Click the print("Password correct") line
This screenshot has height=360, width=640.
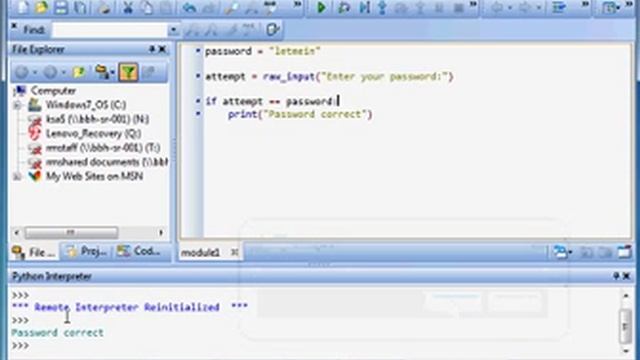tap(300, 115)
